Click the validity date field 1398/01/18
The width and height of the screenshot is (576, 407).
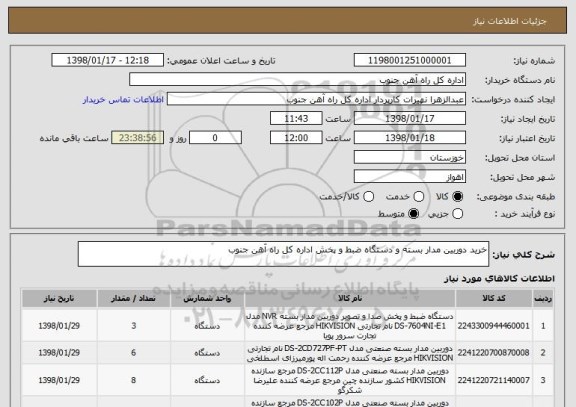tap(410, 138)
